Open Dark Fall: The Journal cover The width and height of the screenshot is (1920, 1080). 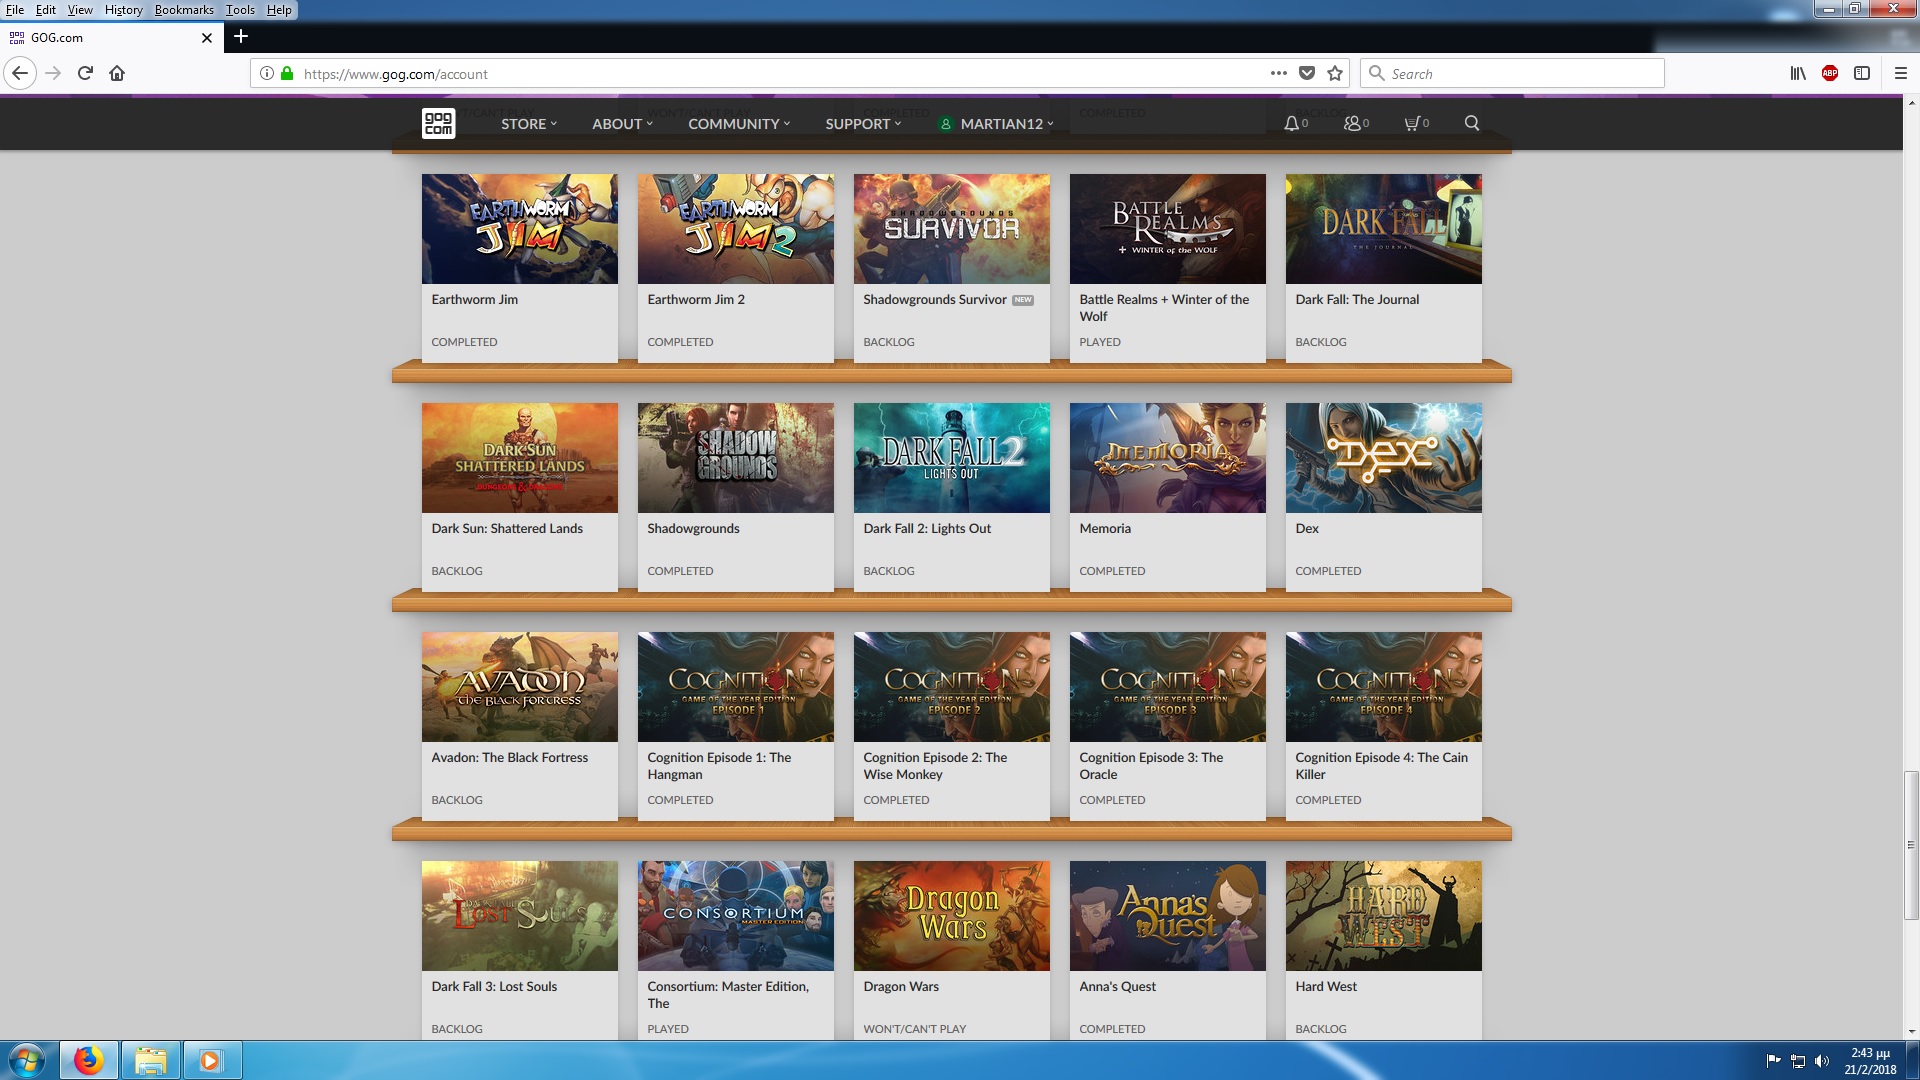coord(1383,229)
